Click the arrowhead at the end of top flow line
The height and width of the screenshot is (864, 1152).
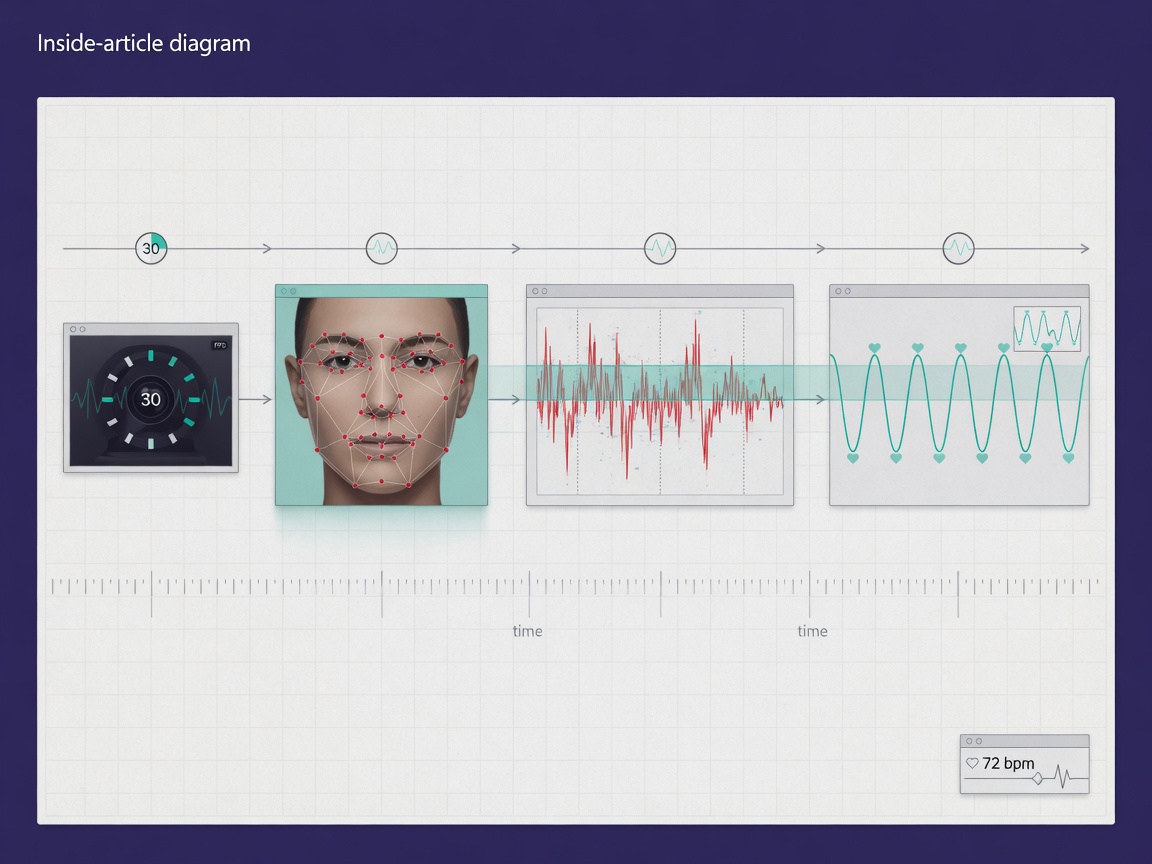1085,248
